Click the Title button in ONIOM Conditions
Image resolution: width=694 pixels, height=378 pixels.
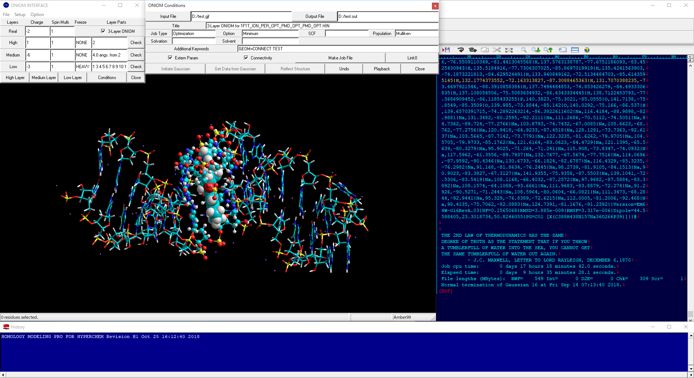176,26
